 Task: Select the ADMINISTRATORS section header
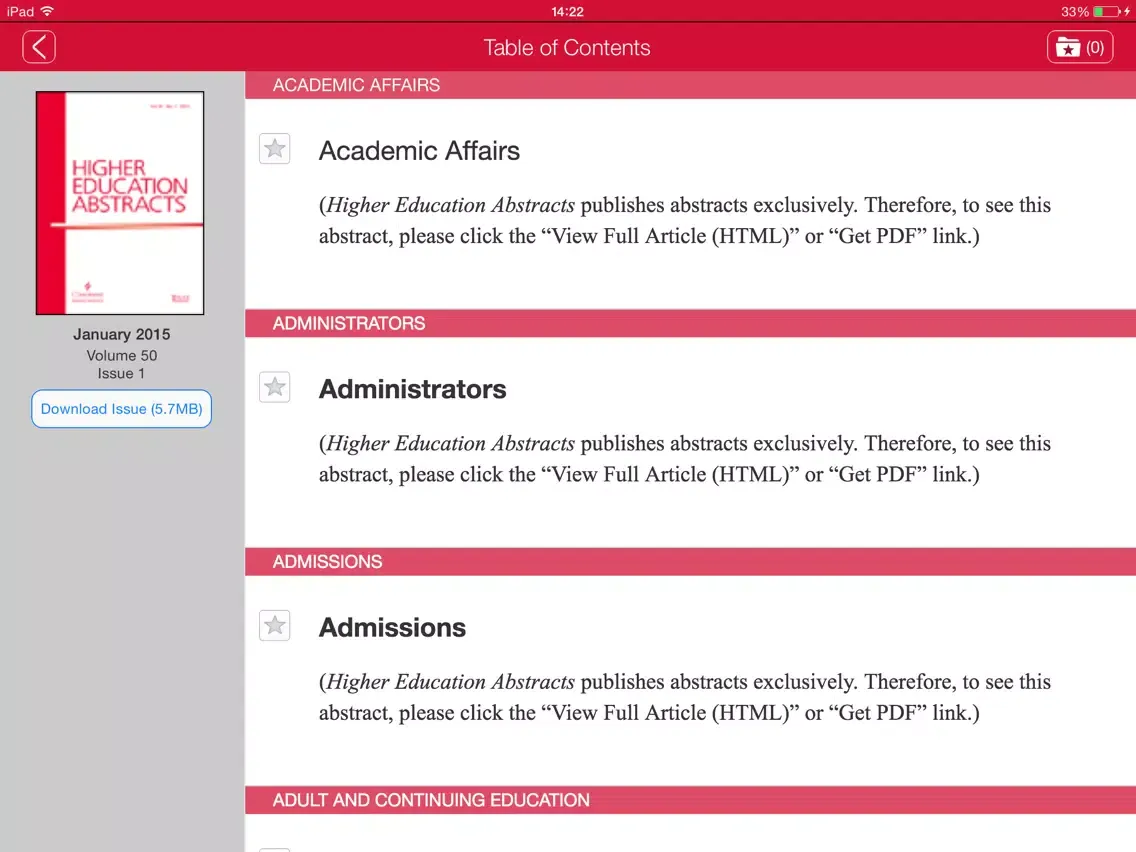690,323
